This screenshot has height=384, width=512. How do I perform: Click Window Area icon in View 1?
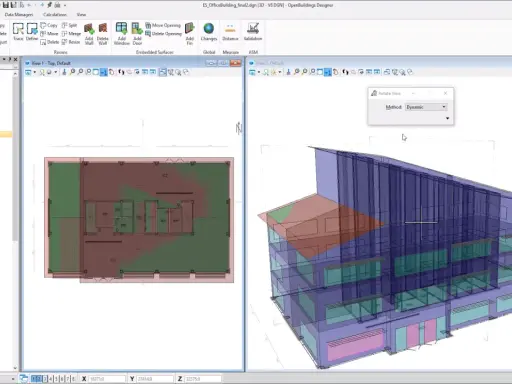[x=88, y=72]
